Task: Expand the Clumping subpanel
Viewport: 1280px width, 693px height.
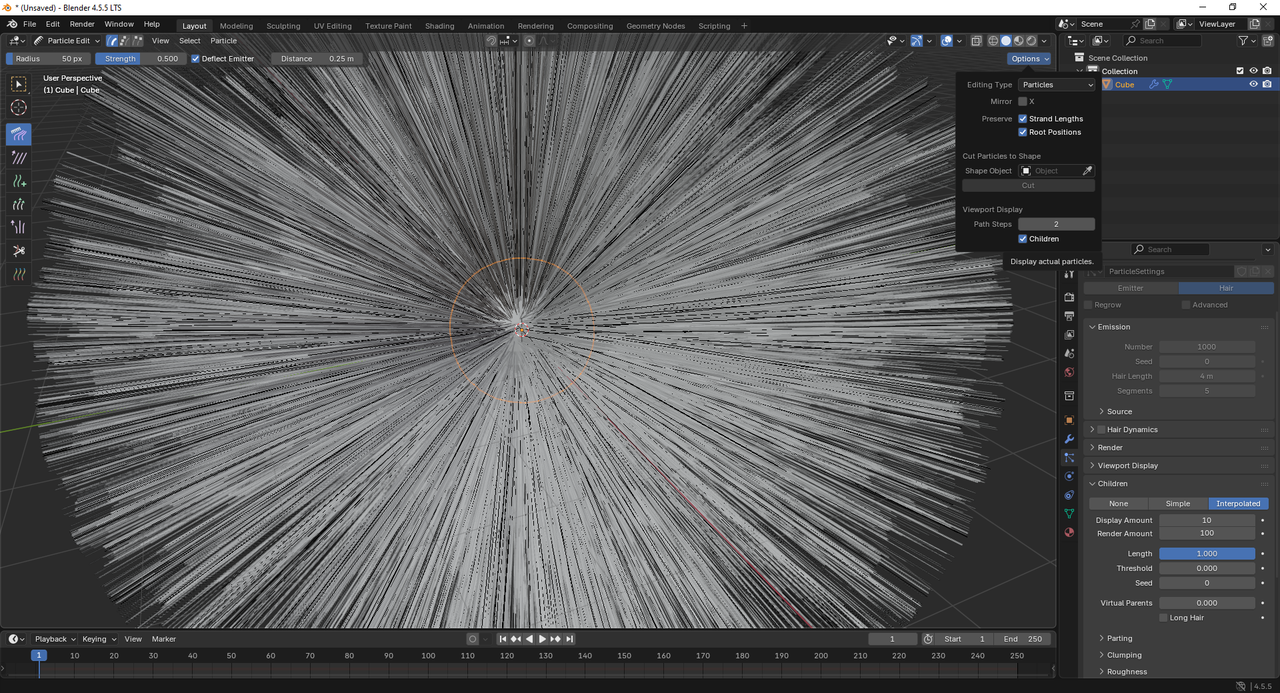Action: [x=1124, y=655]
